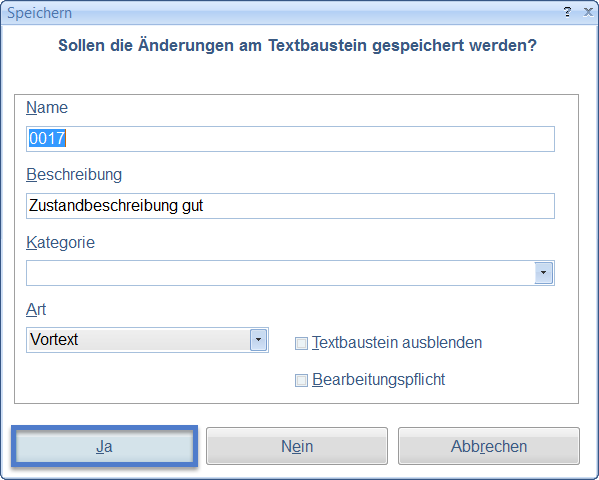The image size is (599, 480).
Task: Confirm saving with the Ja button
Action: pos(104,446)
